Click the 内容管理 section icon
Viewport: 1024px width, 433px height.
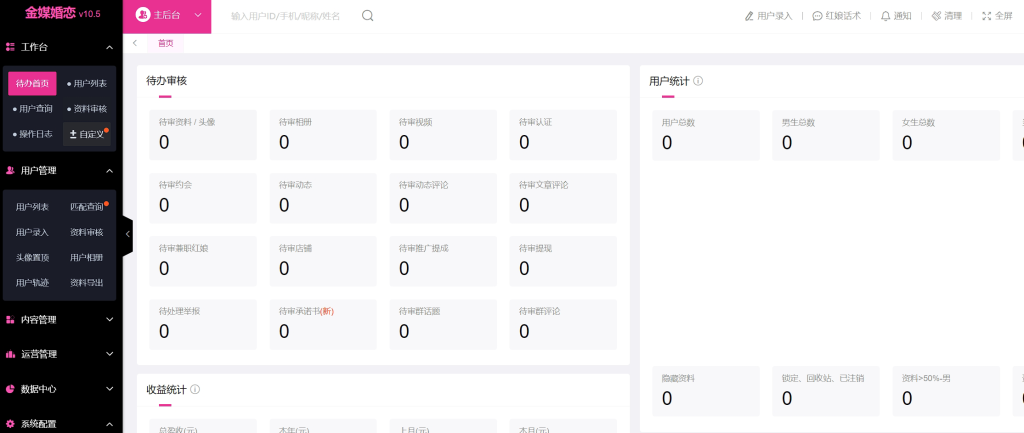pyautogui.click(x=10, y=320)
